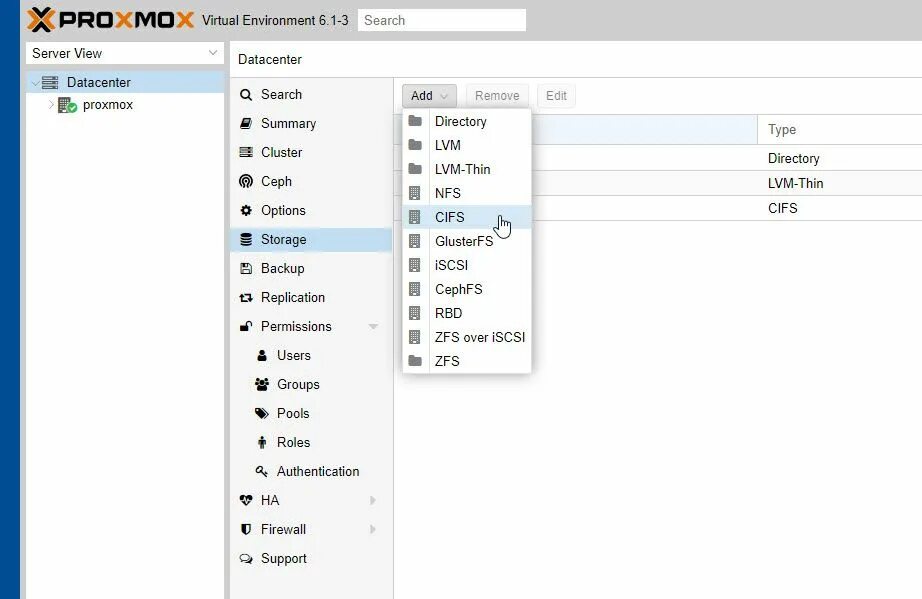Click the Users person icon
Screen dimensions: 922x599
262,356
